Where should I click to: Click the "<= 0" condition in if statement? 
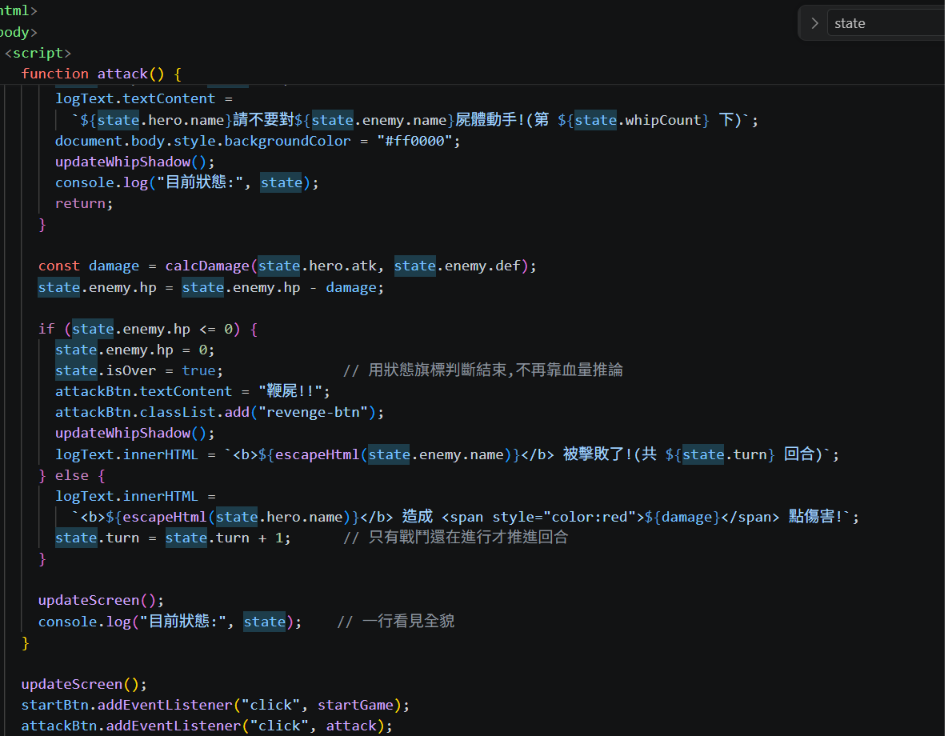point(215,329)
